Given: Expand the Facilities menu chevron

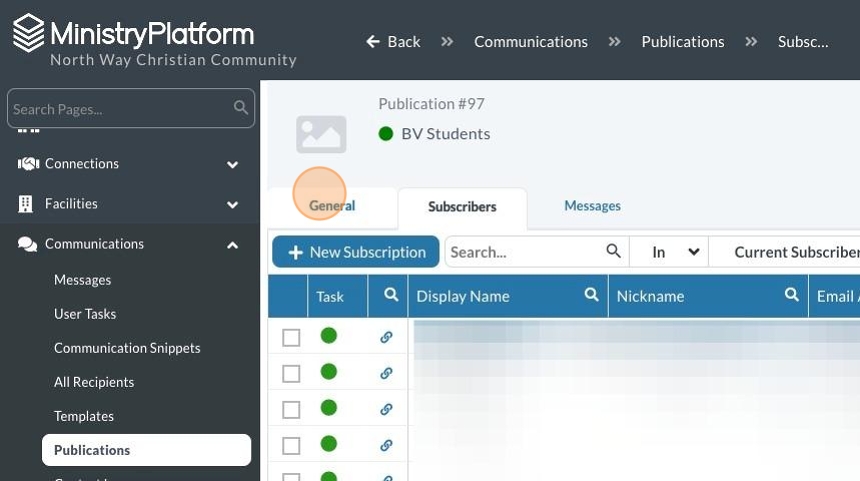Looking at the screenshot, I should pos(233,205).
